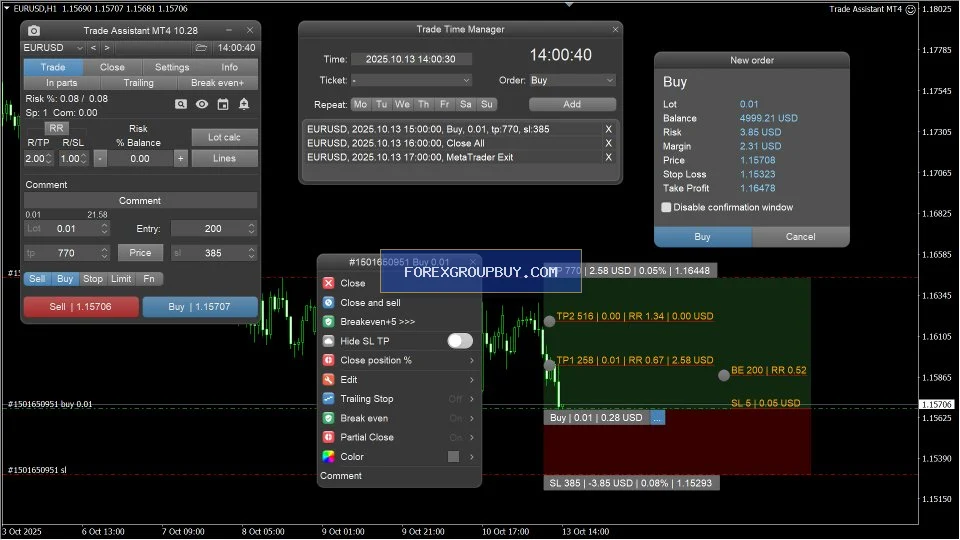Click the camera screenshot icon in Trade Assistant

(x=34, y=31)
